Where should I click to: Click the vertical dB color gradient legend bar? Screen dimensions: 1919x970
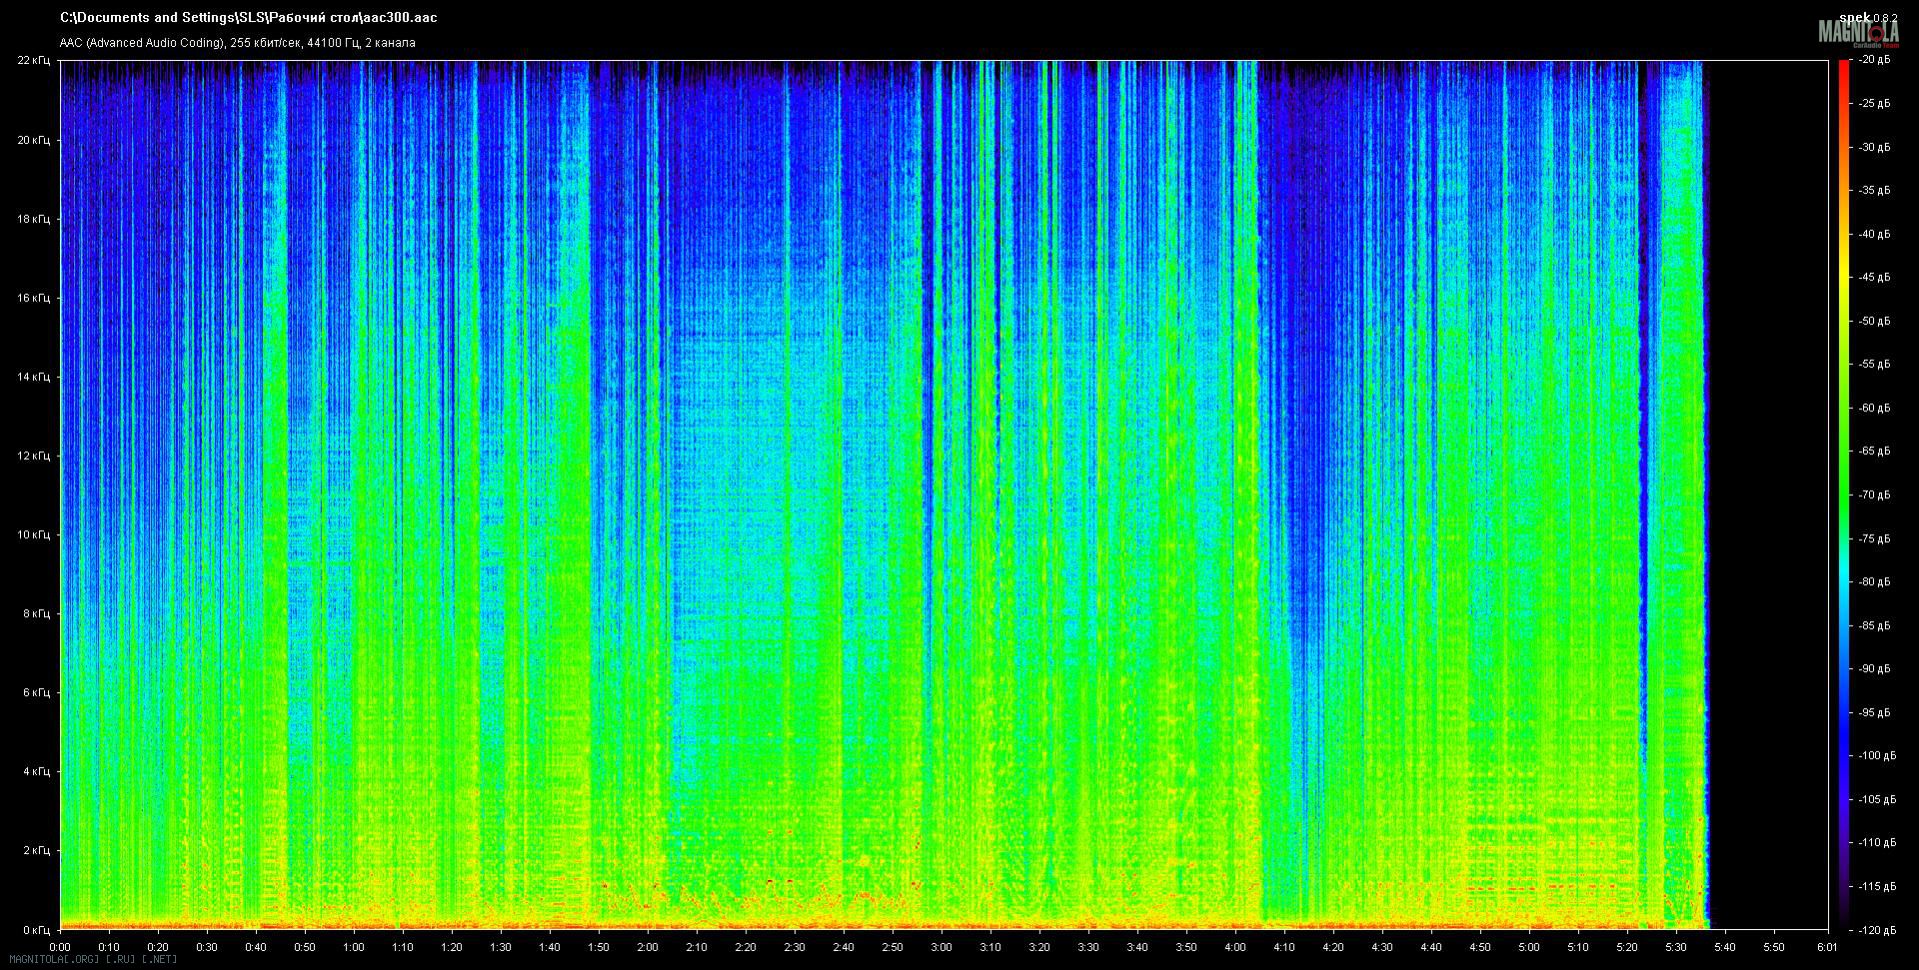tap(1844, 495)
